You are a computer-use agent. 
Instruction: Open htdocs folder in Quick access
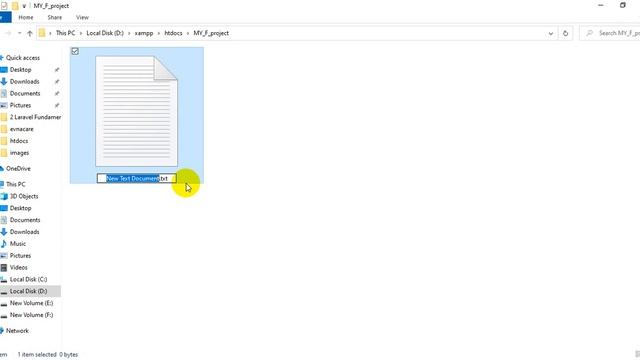click(x=19, y=141)
